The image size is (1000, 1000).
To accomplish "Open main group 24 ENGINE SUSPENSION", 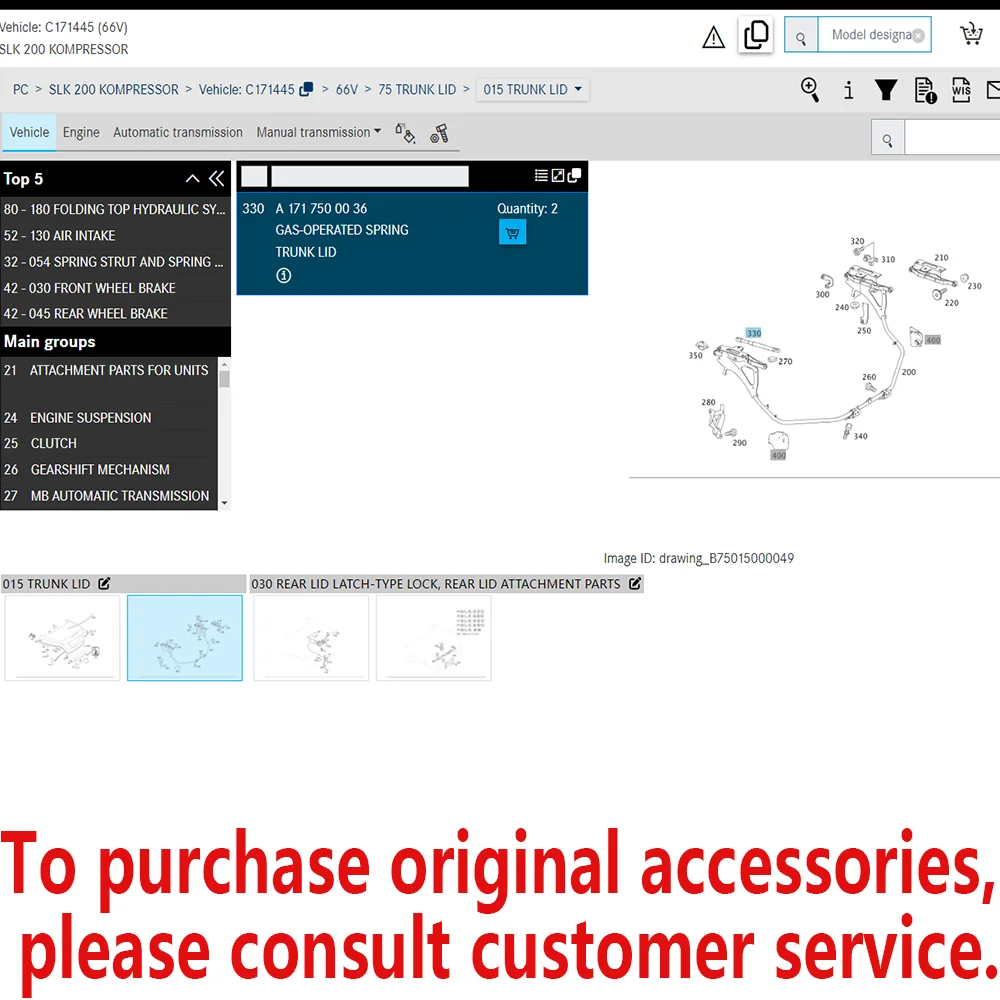I will coord(108,418).
